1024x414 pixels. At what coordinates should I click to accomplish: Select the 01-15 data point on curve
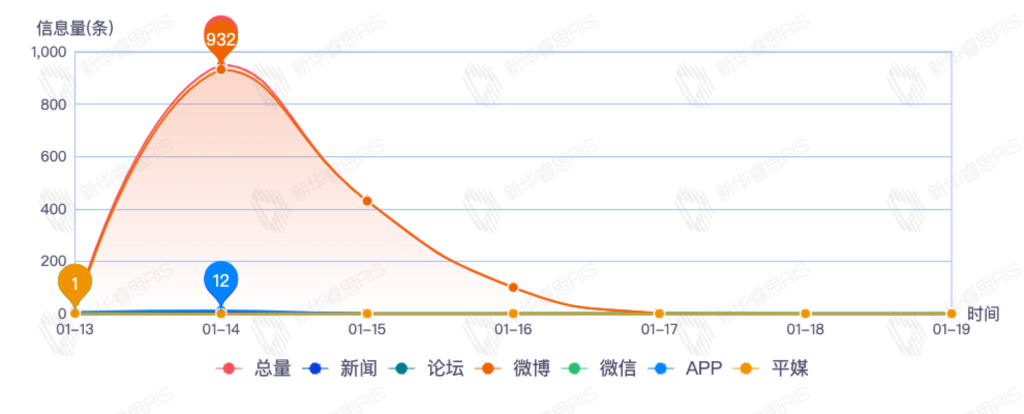367,201
